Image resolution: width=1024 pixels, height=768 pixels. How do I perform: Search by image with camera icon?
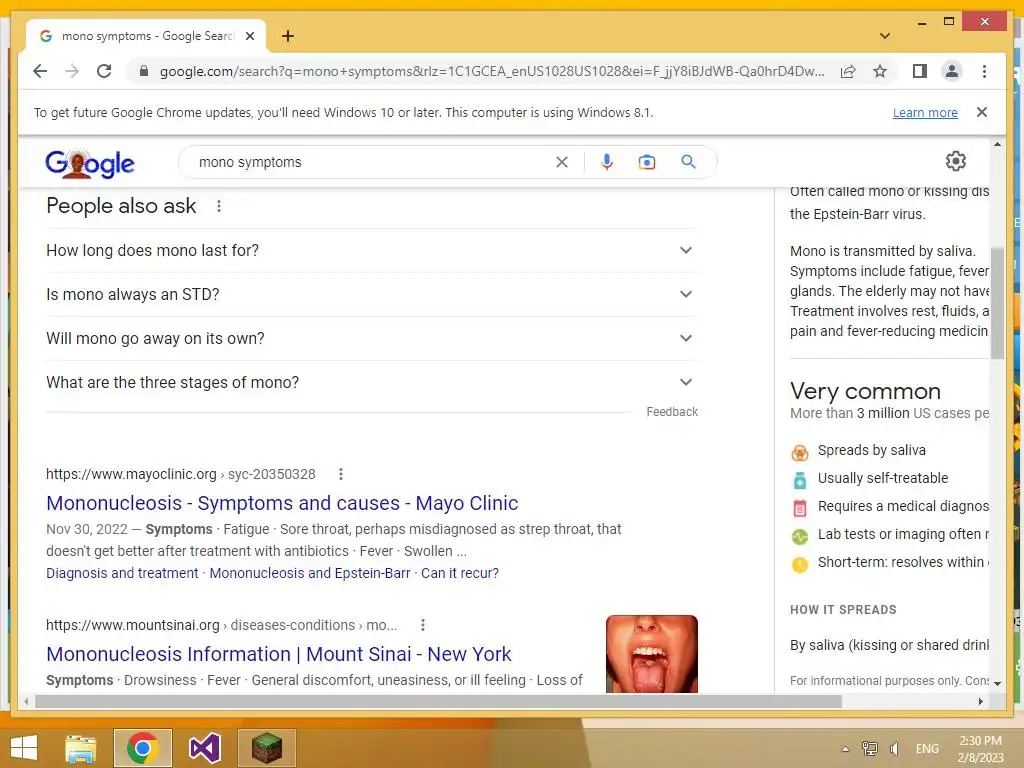647,162
